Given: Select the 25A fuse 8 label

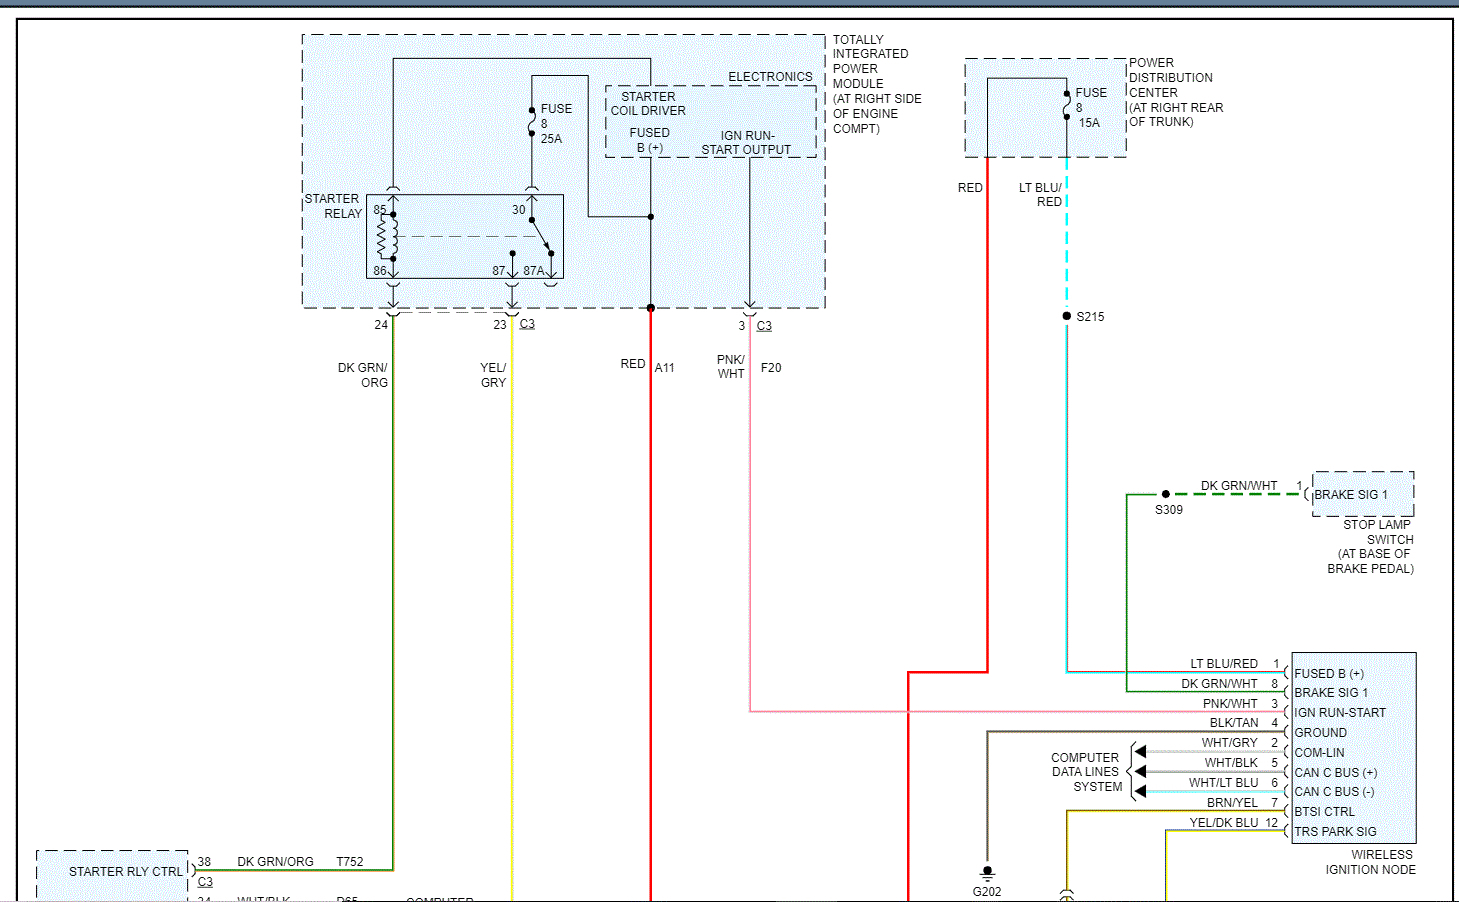Looking at the screenshot, I should pos(556,124).
